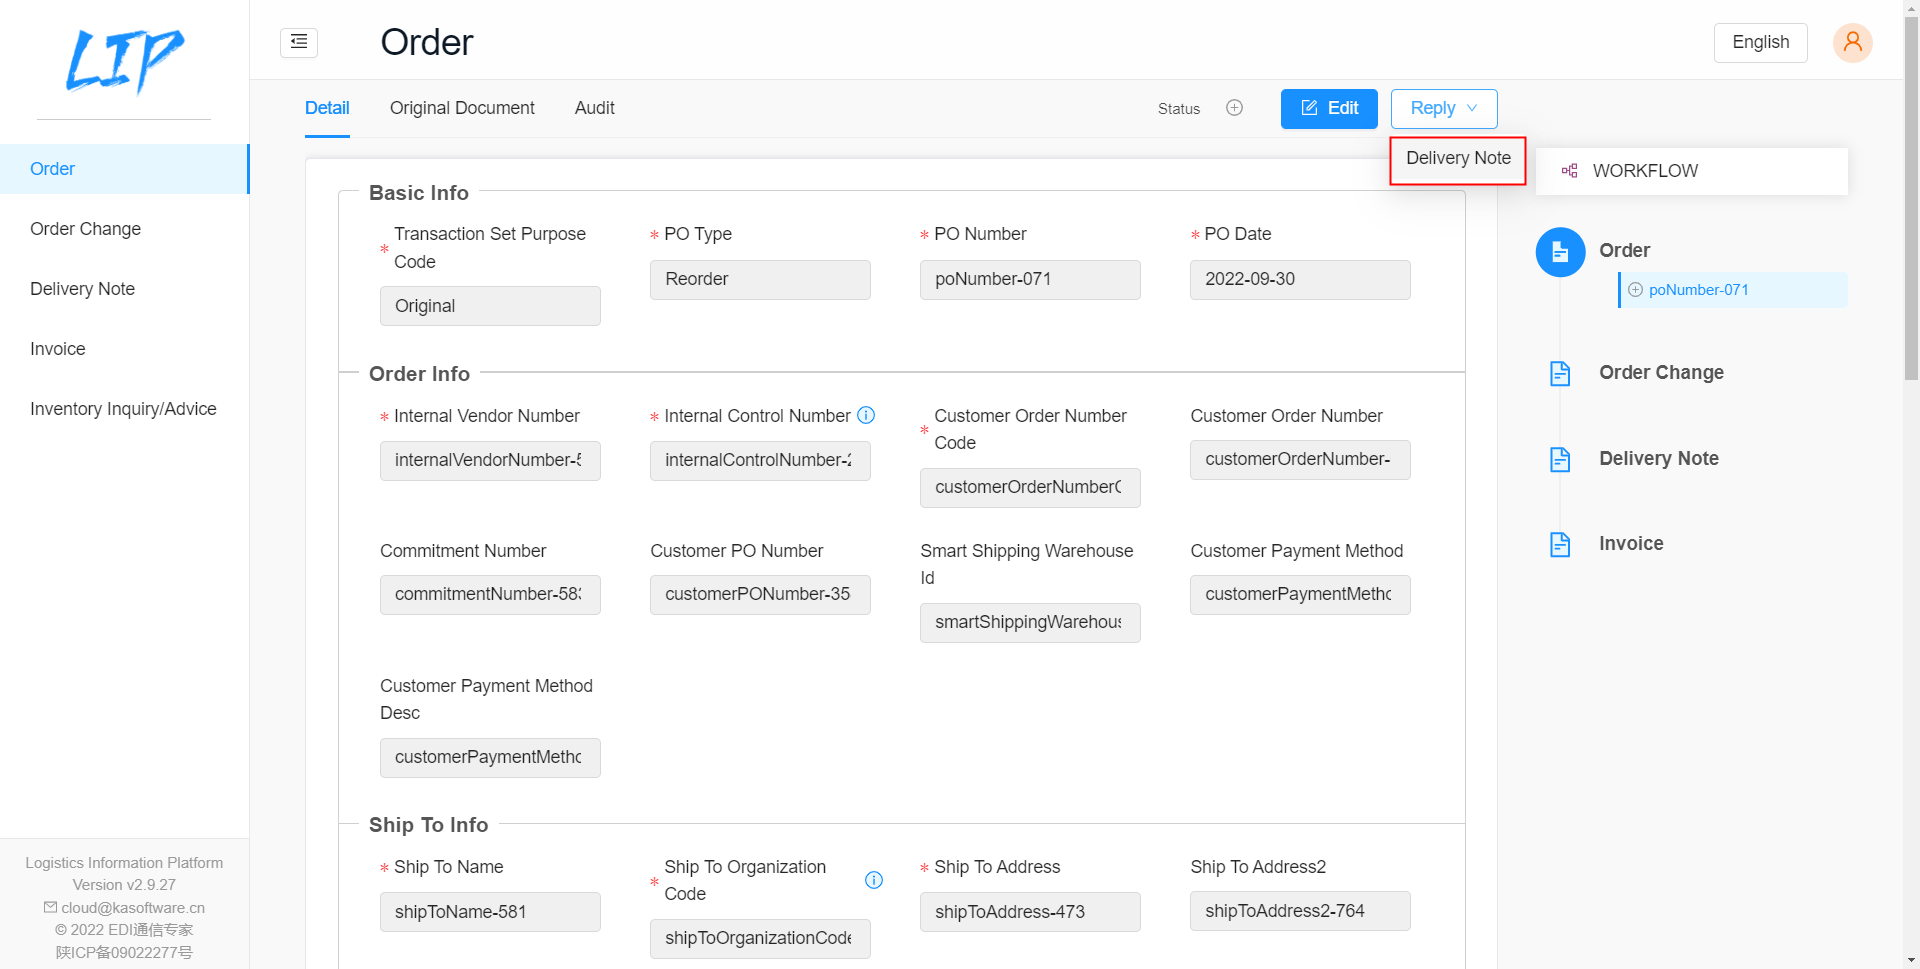Click the Internal Control Number info icon
Viewport: 1920px width, 969px height.
pyautogui.click(x=867, y=415)
